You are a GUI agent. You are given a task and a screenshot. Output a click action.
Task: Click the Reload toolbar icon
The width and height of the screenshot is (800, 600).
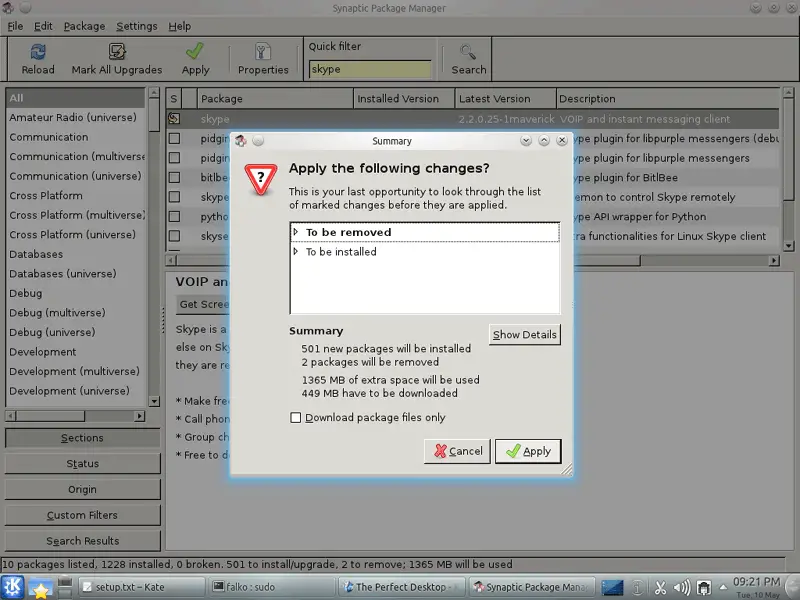point(38,52)
